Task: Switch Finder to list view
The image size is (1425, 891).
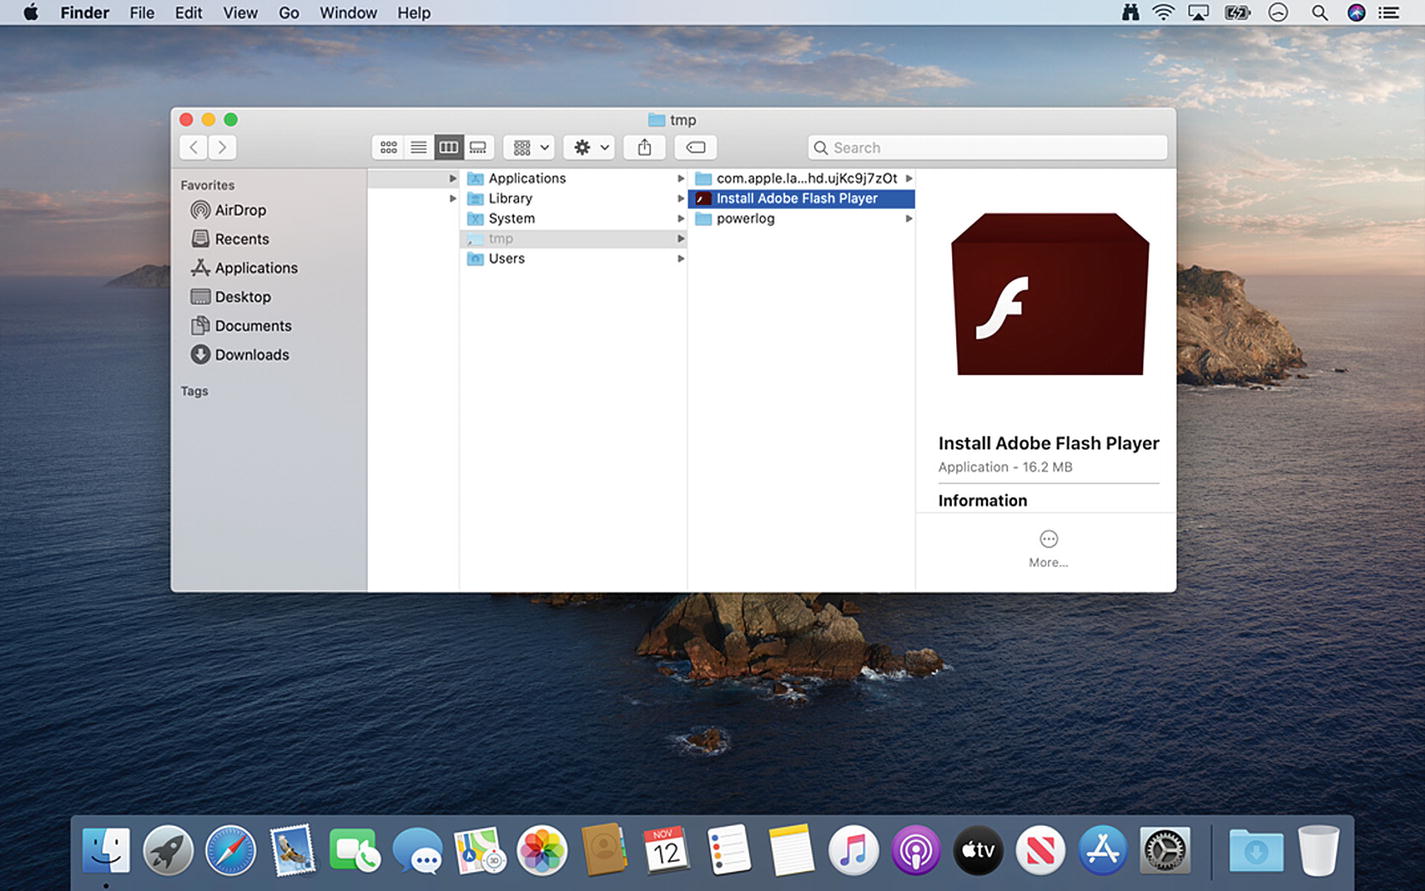Action: click(x=418, y=147)
